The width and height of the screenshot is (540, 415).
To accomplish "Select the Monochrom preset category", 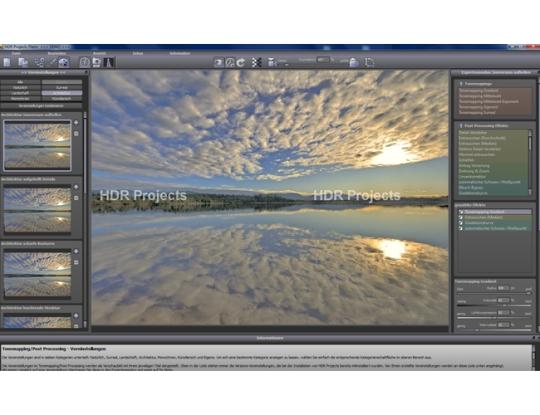I will point(21,99).
